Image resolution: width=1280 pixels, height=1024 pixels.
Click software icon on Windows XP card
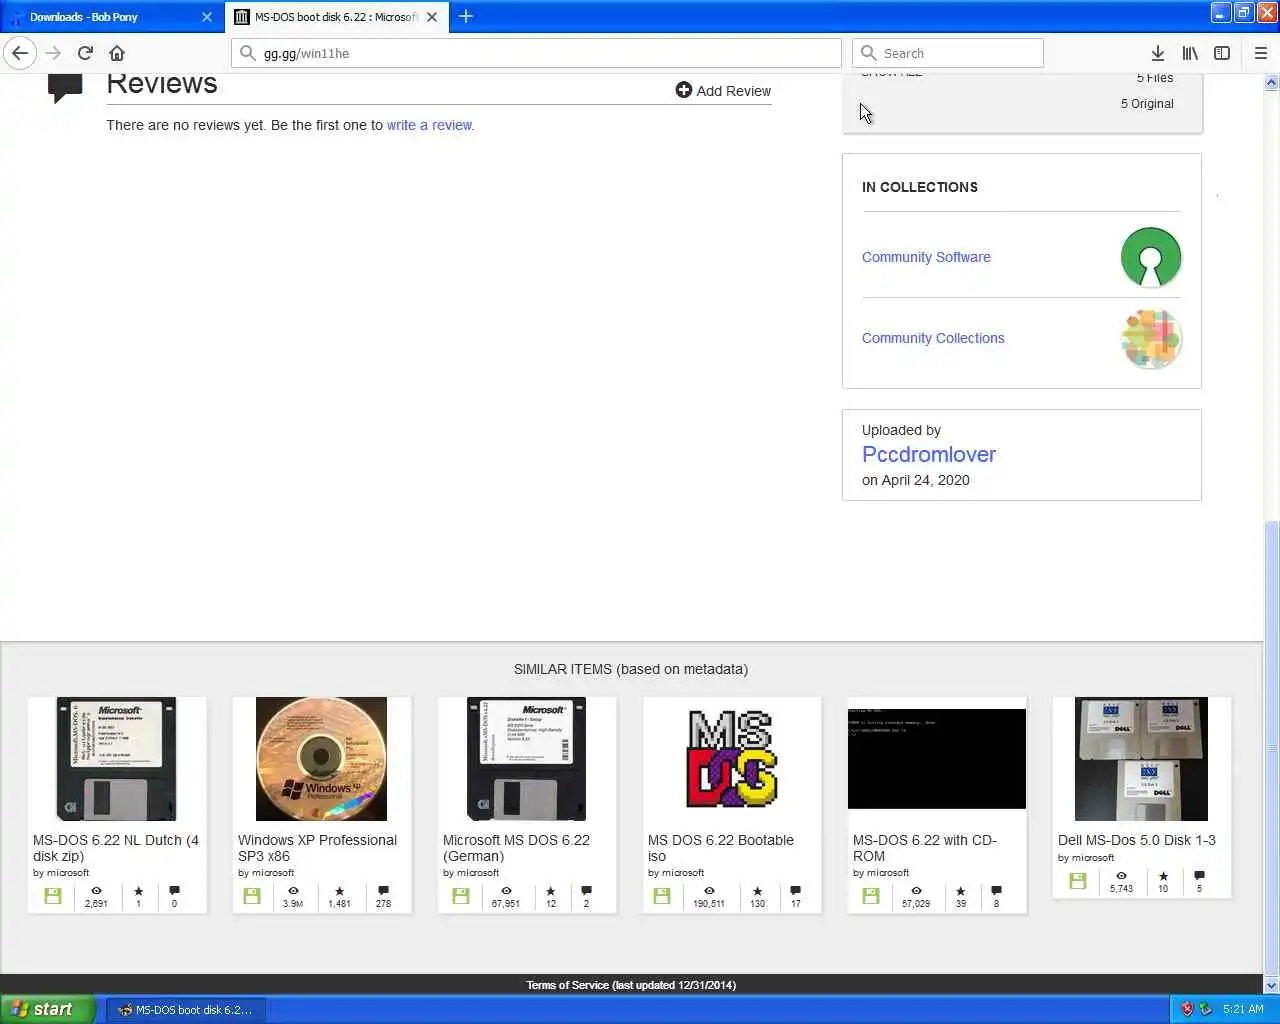click(252, 896)
